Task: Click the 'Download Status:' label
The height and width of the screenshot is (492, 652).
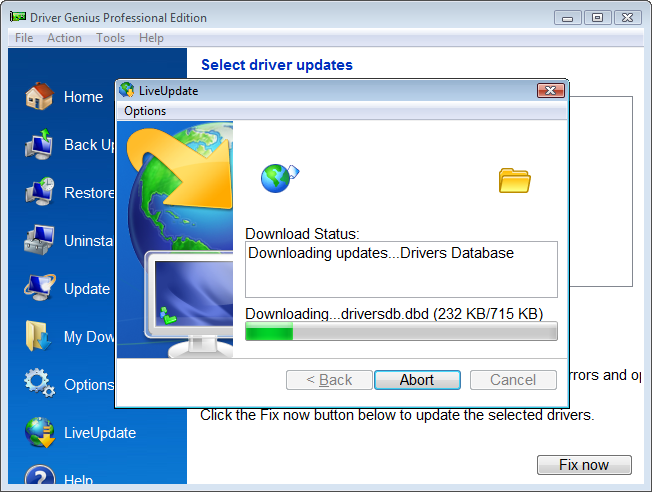Action: pos(302,234)
